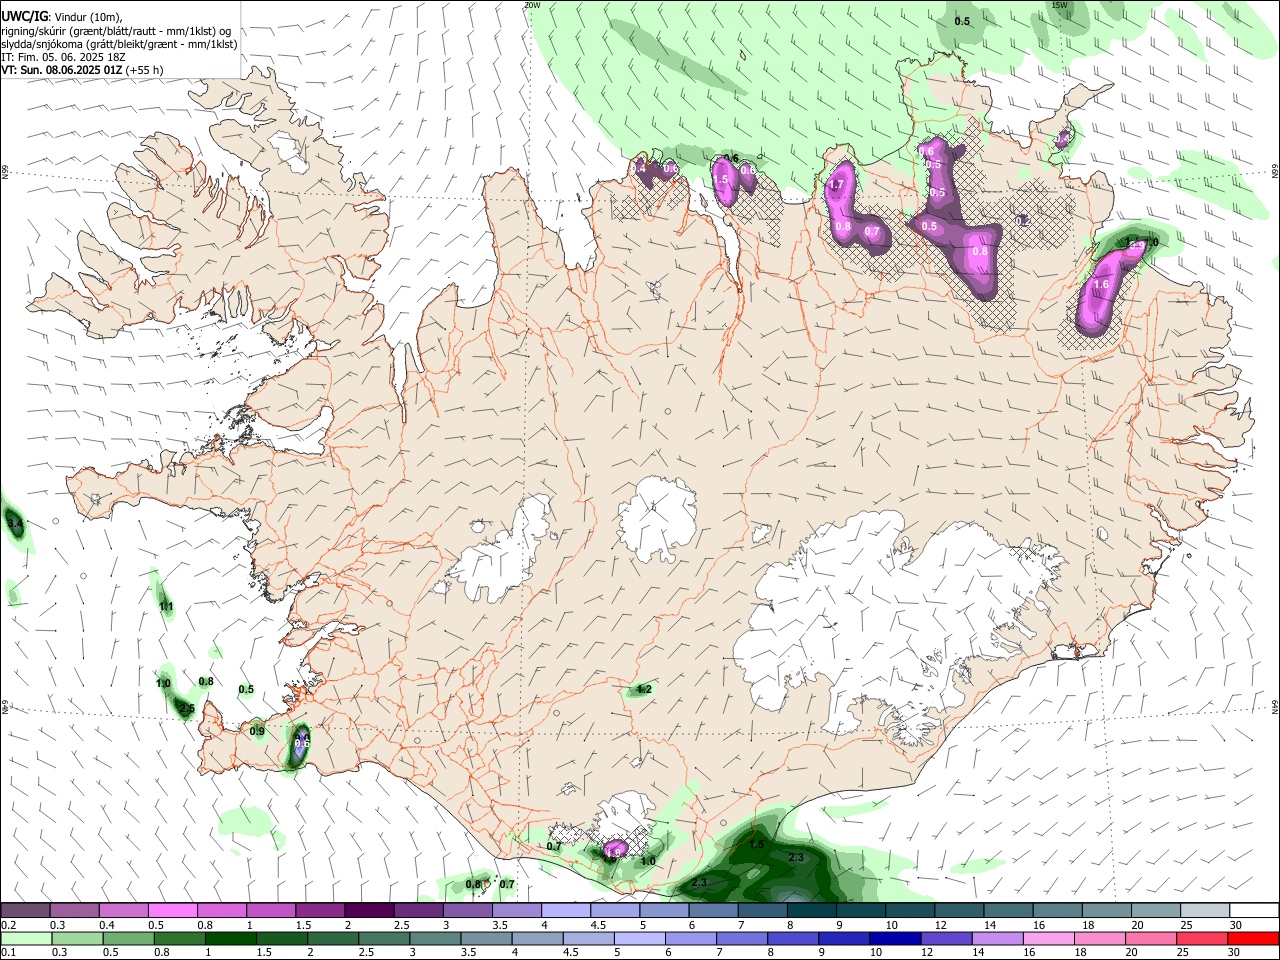Click the snow-scale swatch between 0.2 and 0.3
The image size is (1280, 960).
click(25, 910)
